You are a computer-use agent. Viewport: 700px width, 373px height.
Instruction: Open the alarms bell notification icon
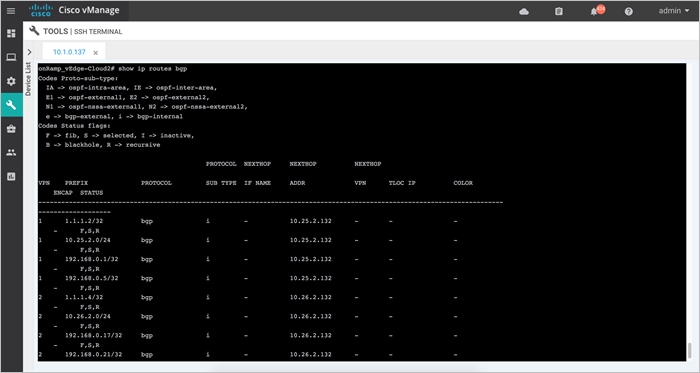pyautogui.click(x=594, y=12)
